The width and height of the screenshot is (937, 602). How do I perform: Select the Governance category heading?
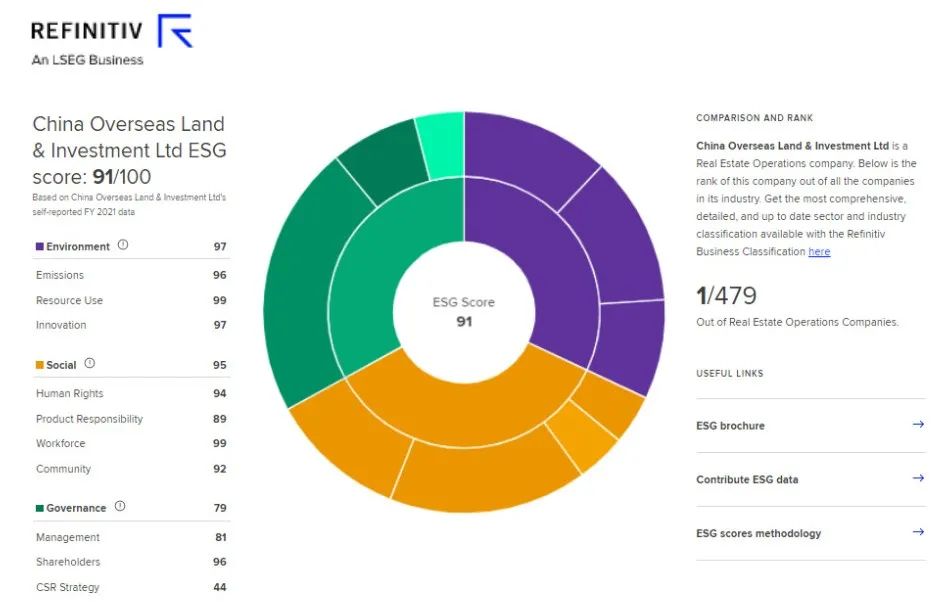pos(76,508)
